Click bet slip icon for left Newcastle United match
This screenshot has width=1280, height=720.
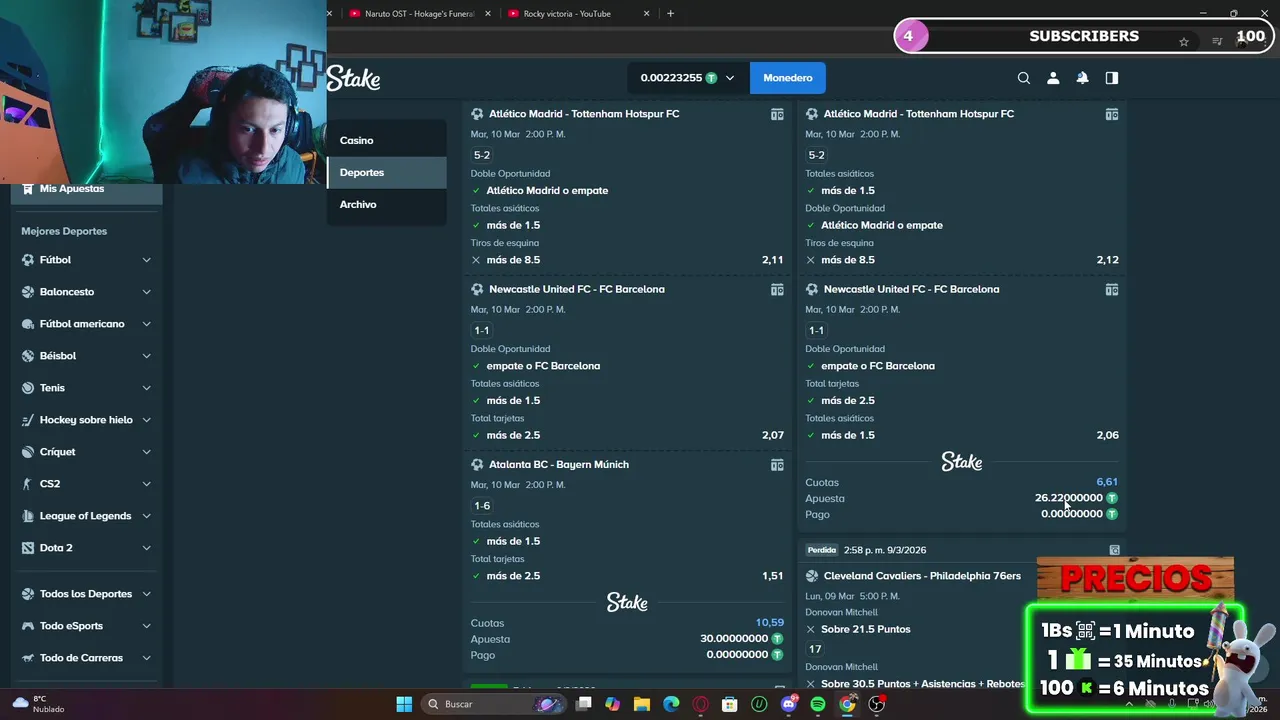(777, 290)
